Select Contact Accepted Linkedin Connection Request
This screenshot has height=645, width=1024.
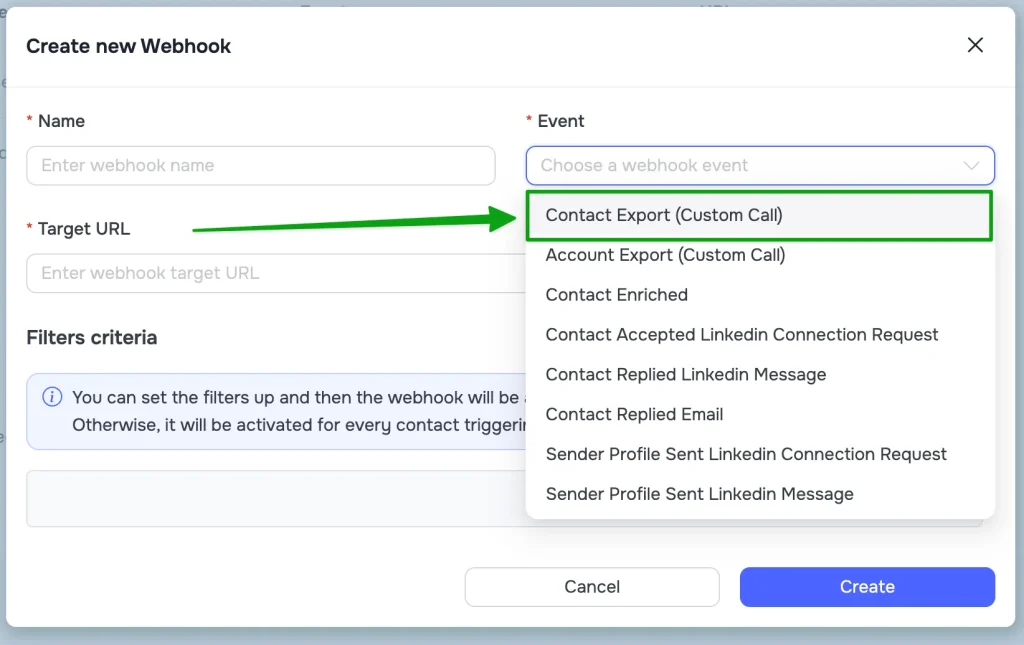coord(742,335)
